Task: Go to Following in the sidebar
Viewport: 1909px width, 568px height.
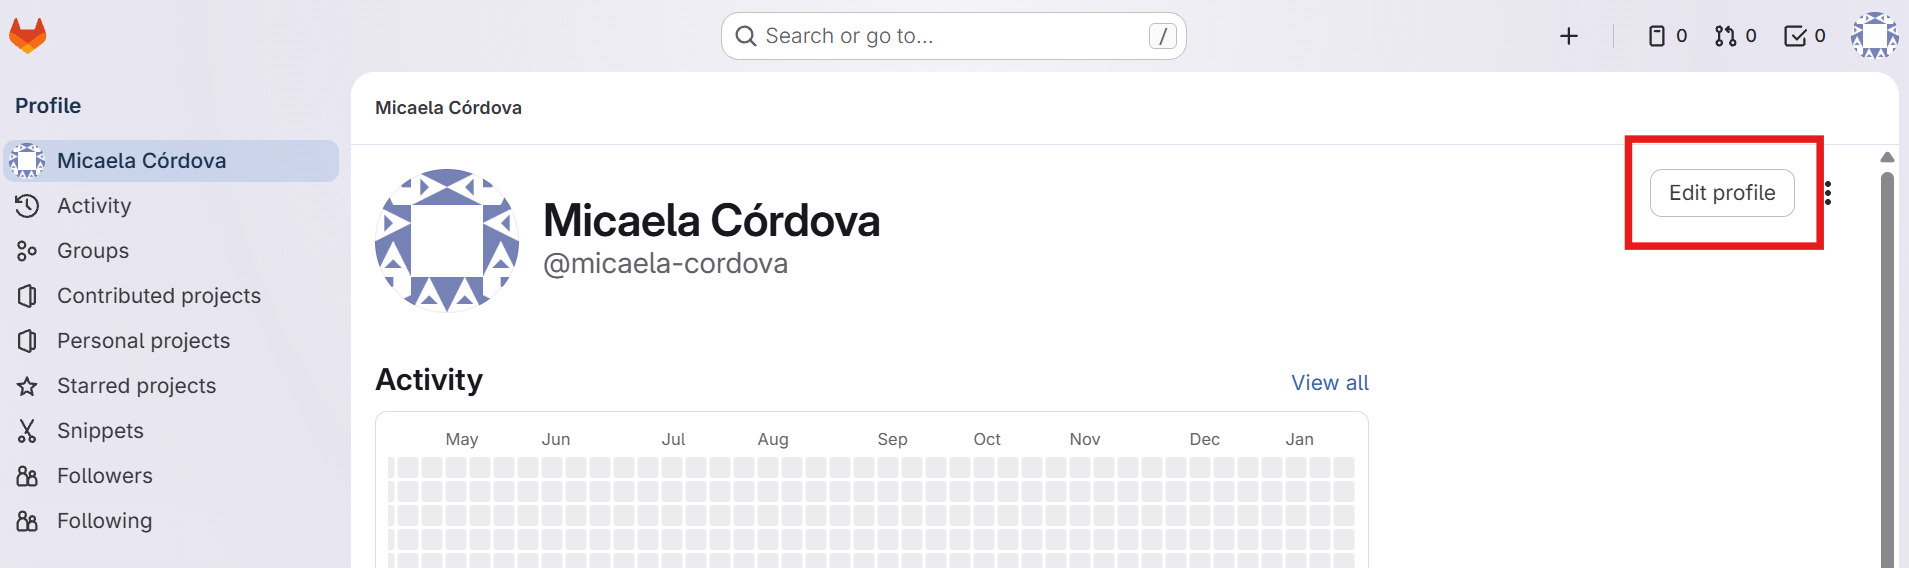Action: point(104,521)
